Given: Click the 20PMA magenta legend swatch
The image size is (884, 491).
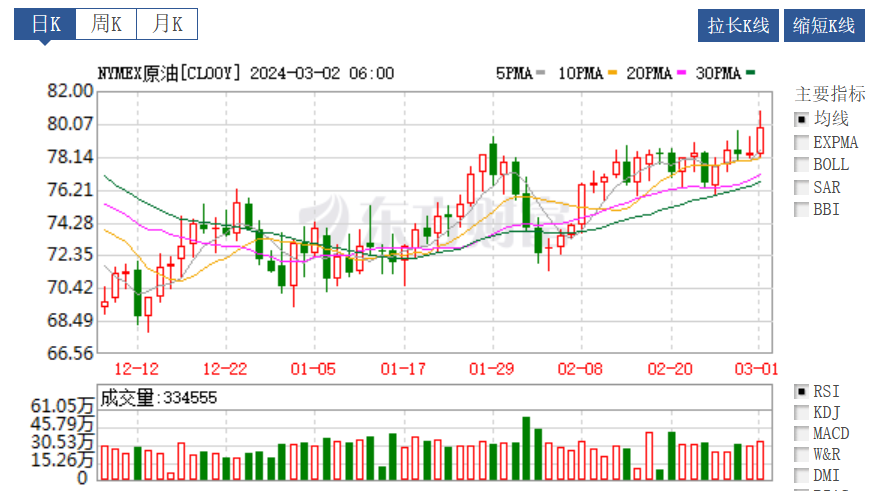Looking at the screenshot, I should pos(682,73).
